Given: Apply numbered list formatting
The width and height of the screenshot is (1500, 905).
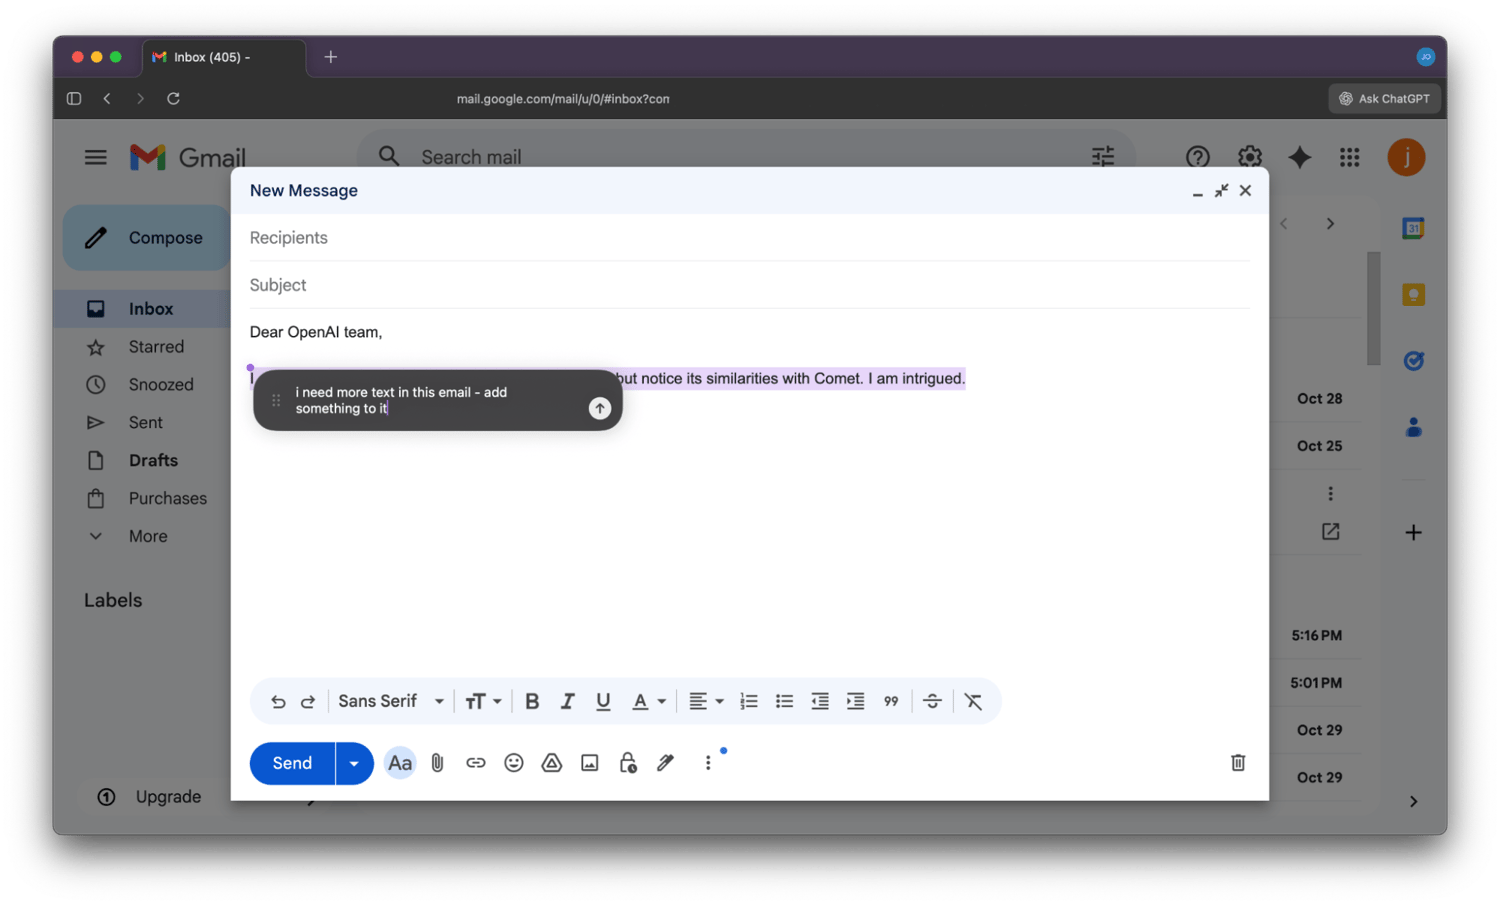Looking at the screenshot, I should pos(749,702).
